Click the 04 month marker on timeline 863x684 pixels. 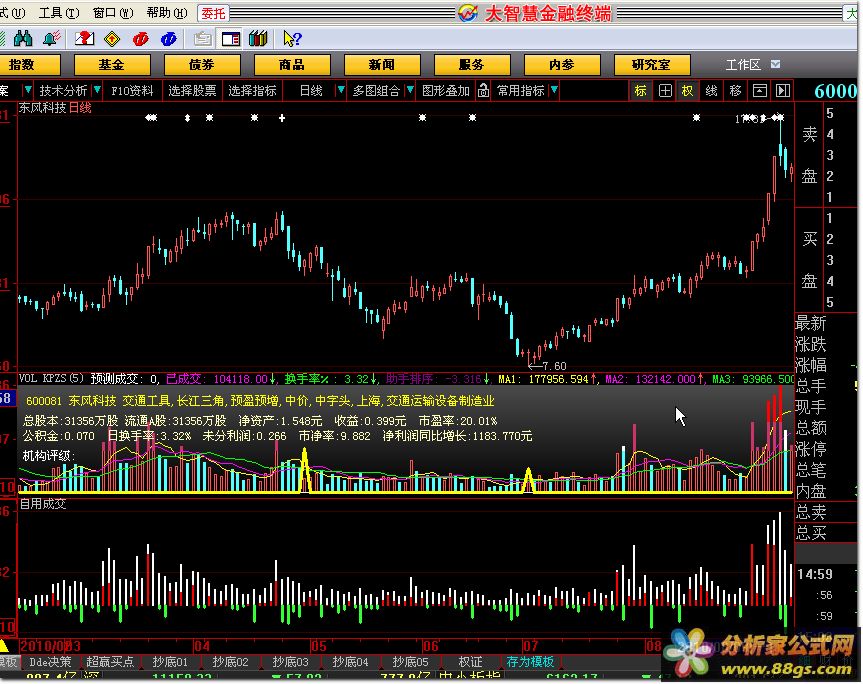pos(201,645)
